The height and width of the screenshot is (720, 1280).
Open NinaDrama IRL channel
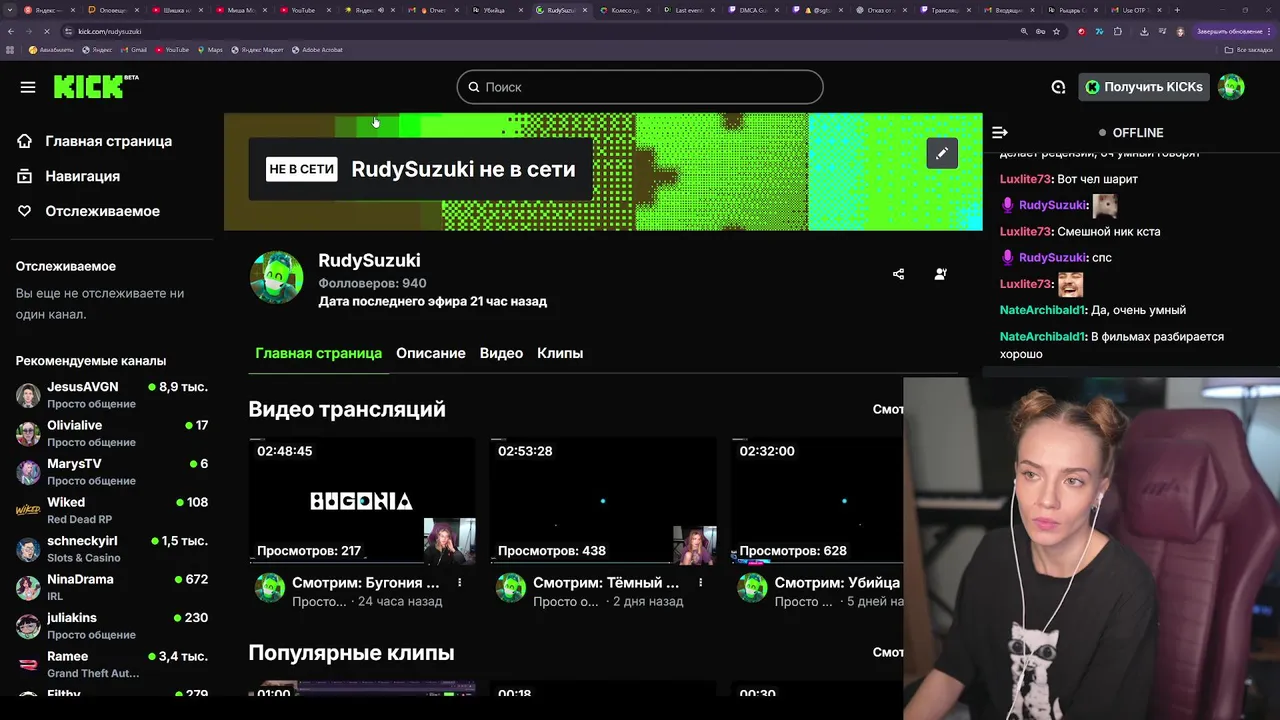(x=112, y=587)
